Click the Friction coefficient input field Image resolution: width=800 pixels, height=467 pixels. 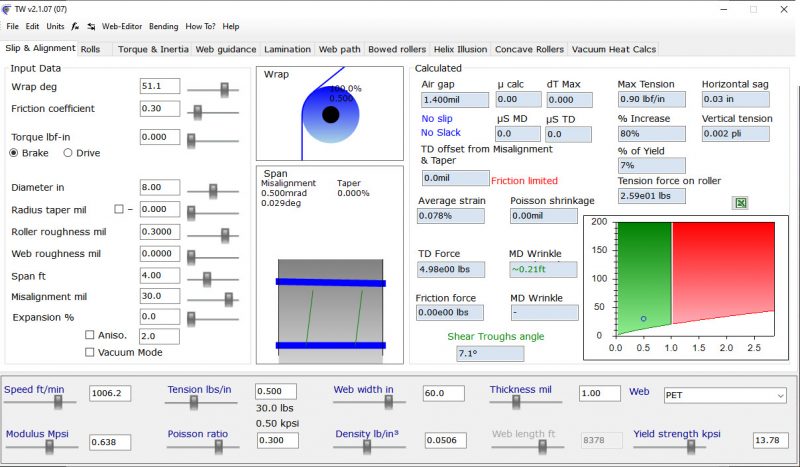159,108
